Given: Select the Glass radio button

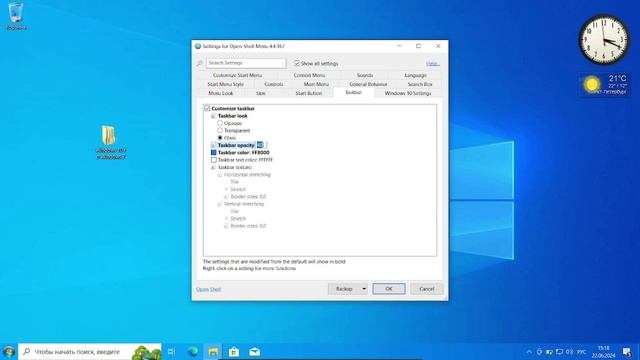Looking at the screenshot, I should (x=220, y=138).
